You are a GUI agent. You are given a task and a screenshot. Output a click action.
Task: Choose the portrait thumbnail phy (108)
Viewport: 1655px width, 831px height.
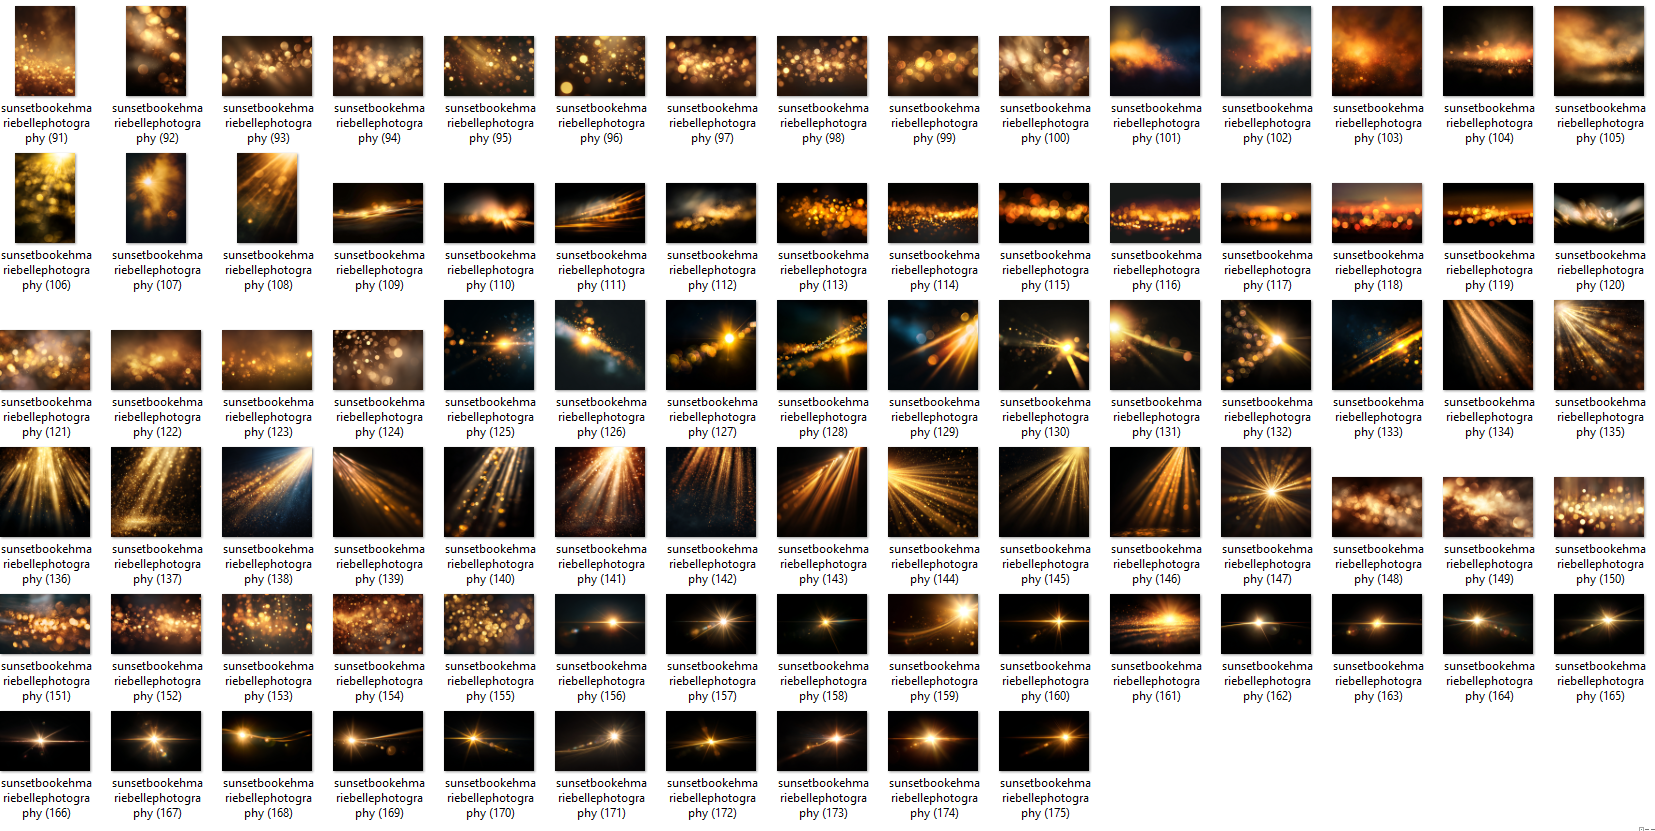[267, 198]
